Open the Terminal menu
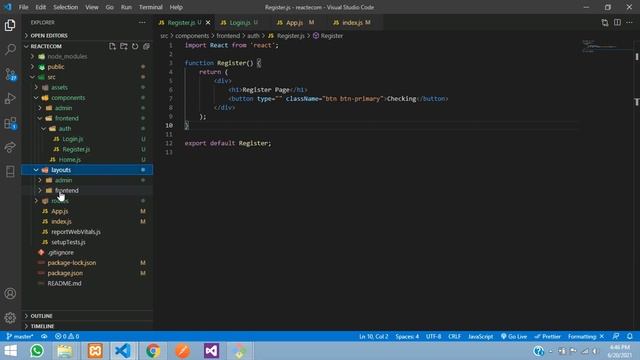 tap(151, 7)
